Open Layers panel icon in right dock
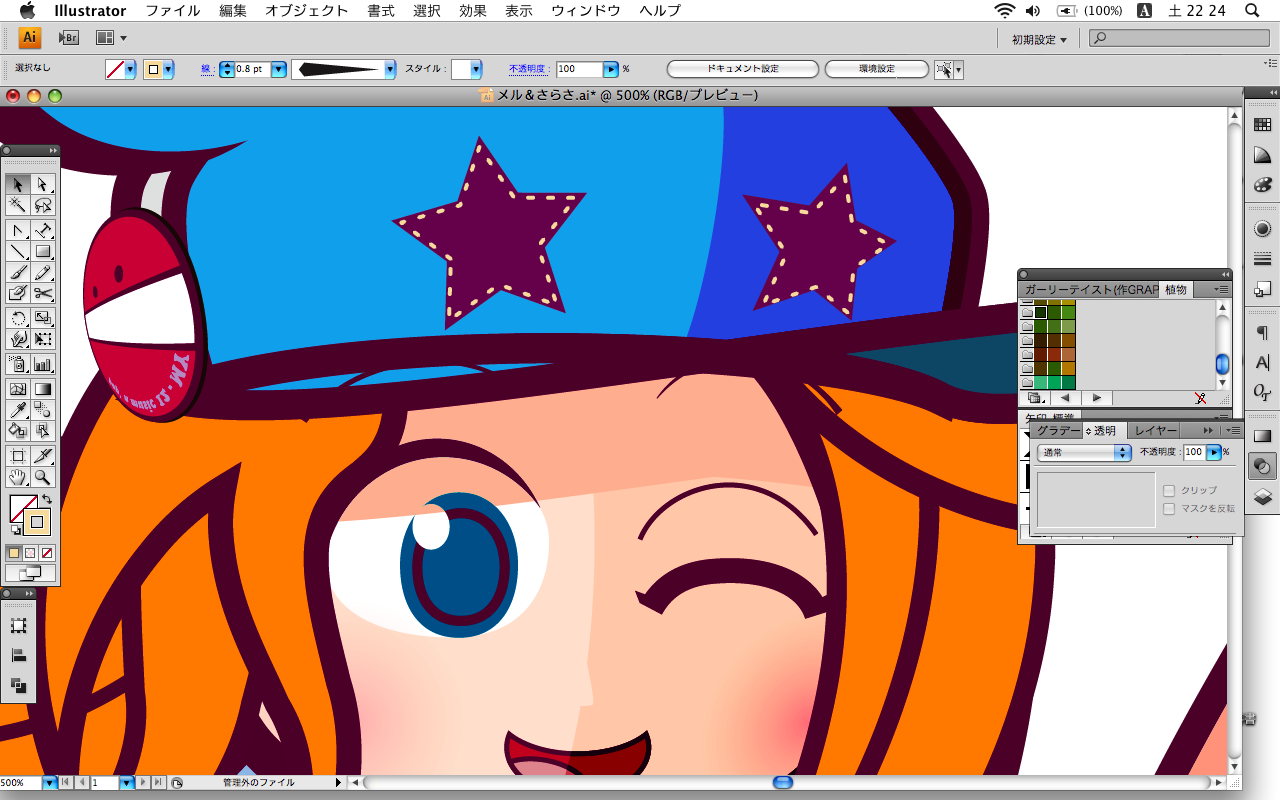 [1262, 496]
